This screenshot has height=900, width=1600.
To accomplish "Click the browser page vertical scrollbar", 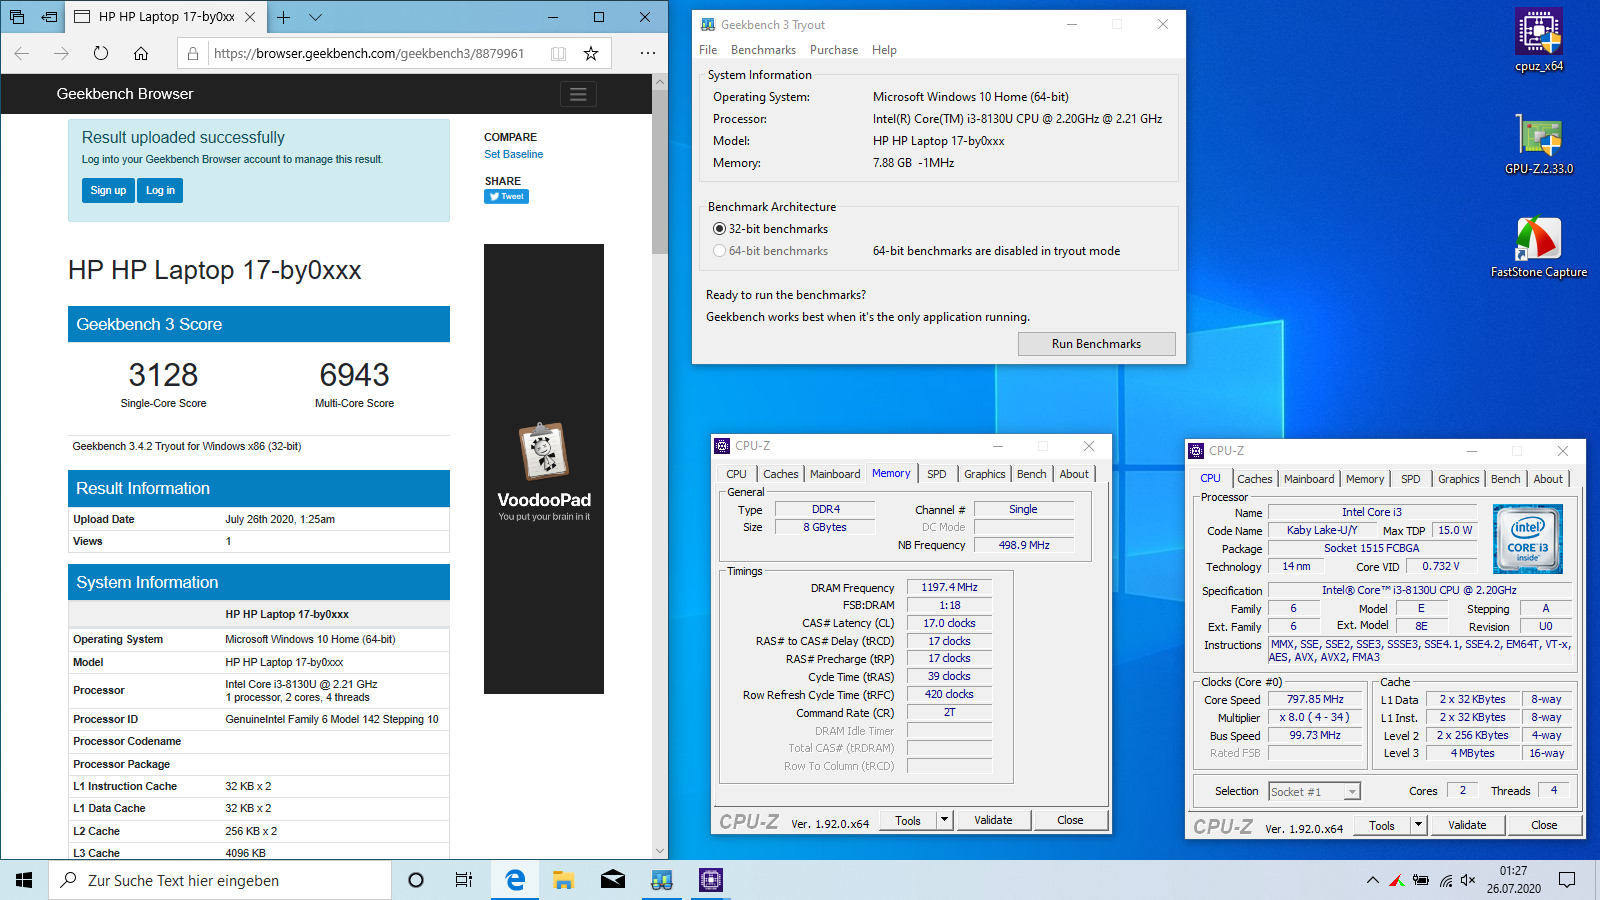I will tap(660, 170).
